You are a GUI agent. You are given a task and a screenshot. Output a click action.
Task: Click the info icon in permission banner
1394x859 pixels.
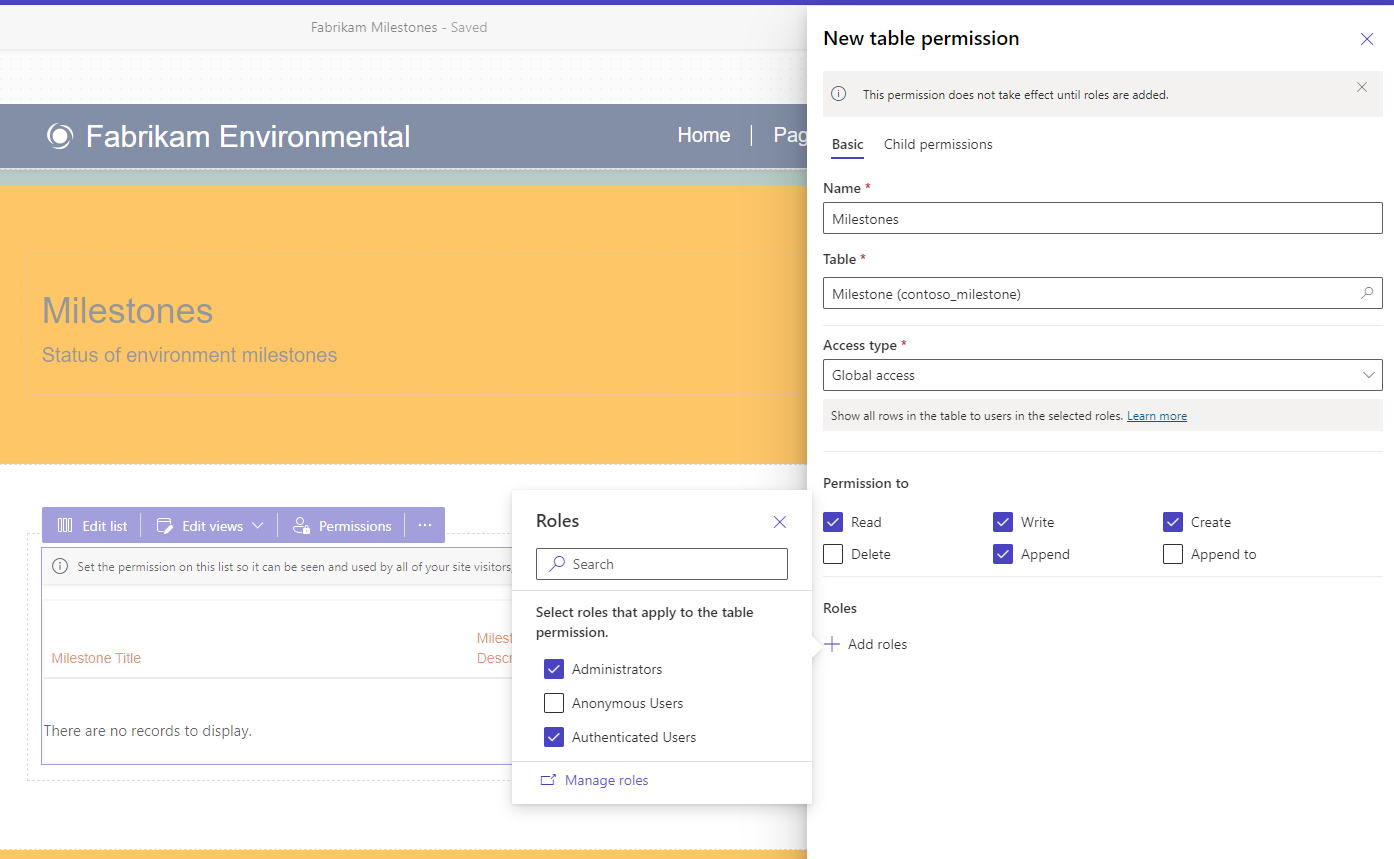[839, 94]
